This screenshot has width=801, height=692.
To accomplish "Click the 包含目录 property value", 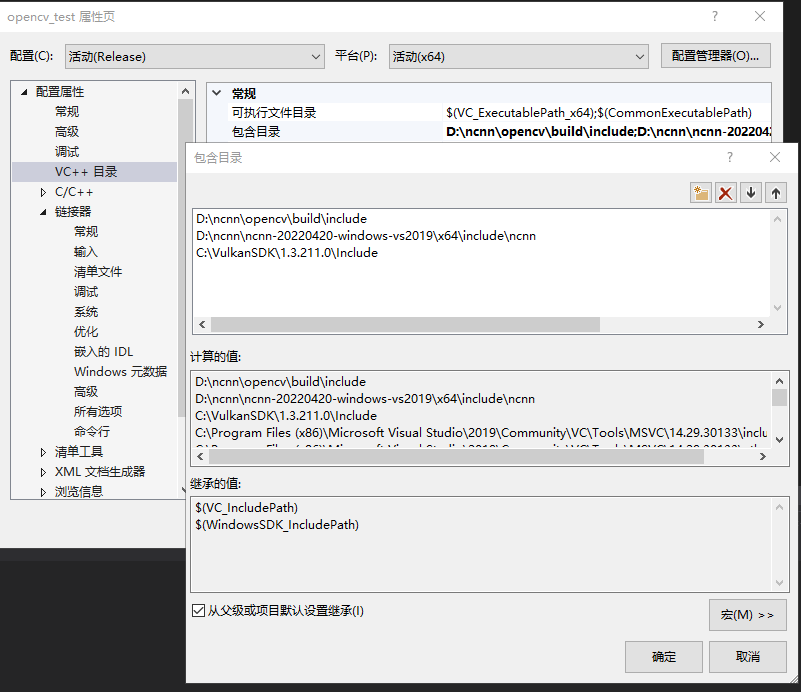I will (x=607, y=132).
